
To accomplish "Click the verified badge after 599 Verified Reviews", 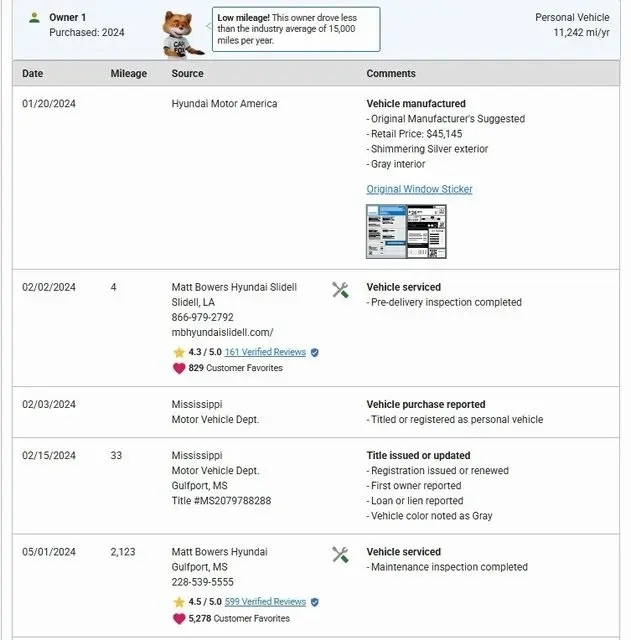I will click(315, 603).
